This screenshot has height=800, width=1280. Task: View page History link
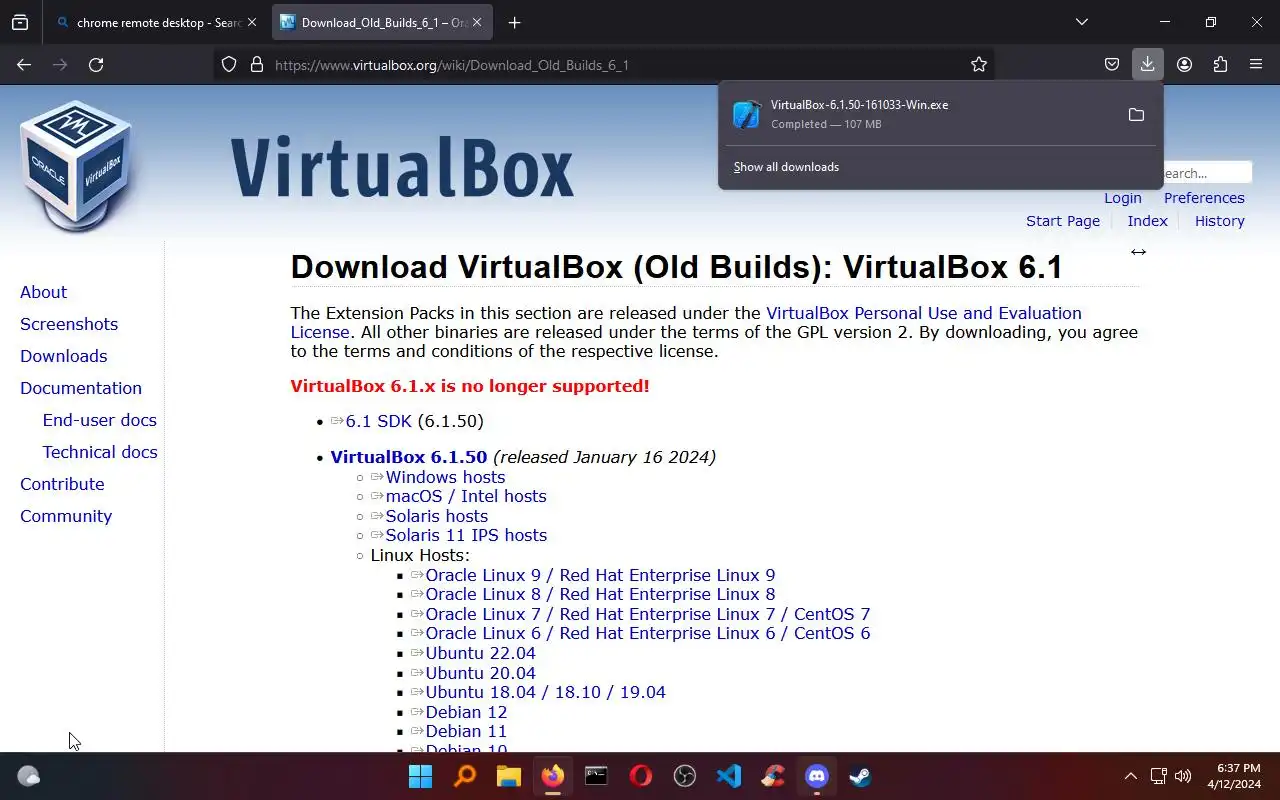pos(1220,221)
